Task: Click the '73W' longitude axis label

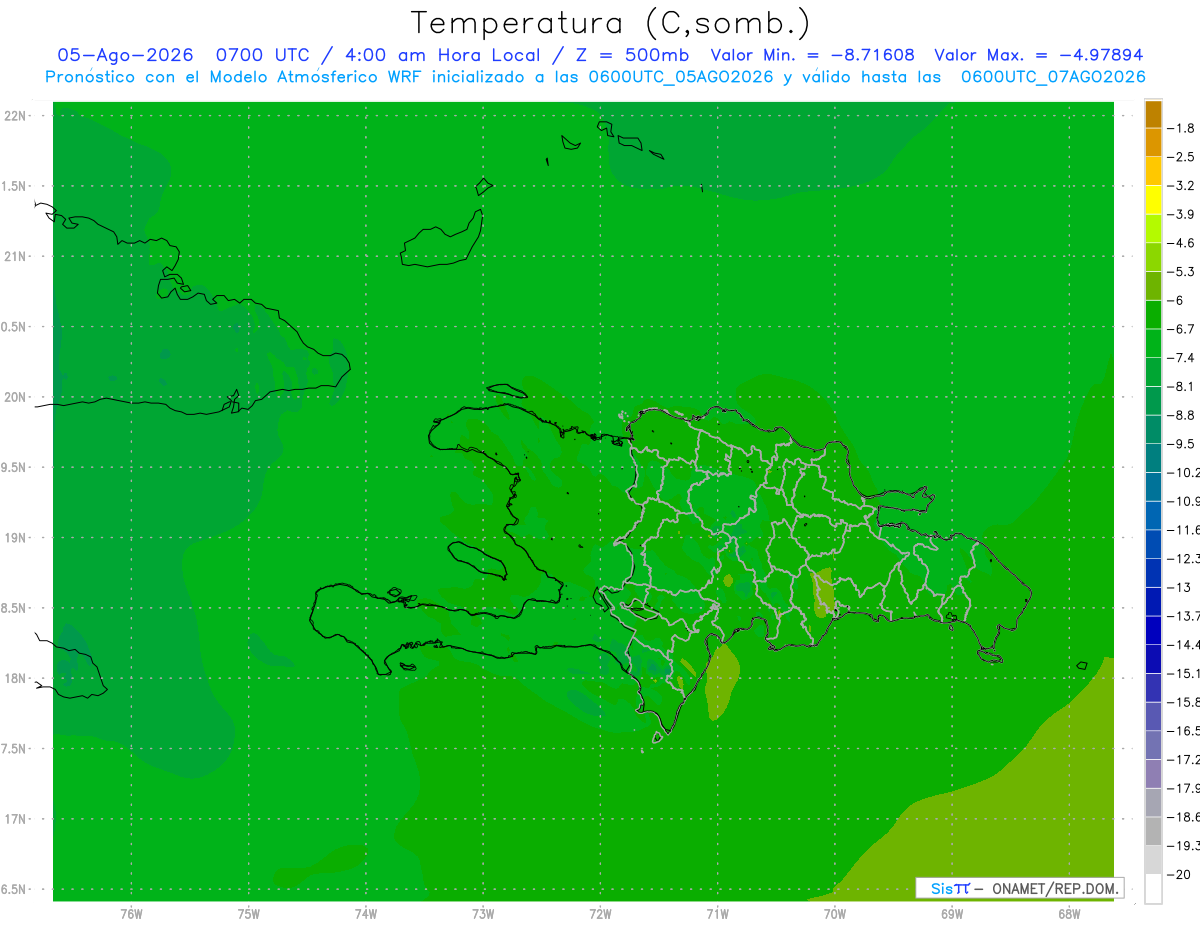Action: (x=483, y=914)
